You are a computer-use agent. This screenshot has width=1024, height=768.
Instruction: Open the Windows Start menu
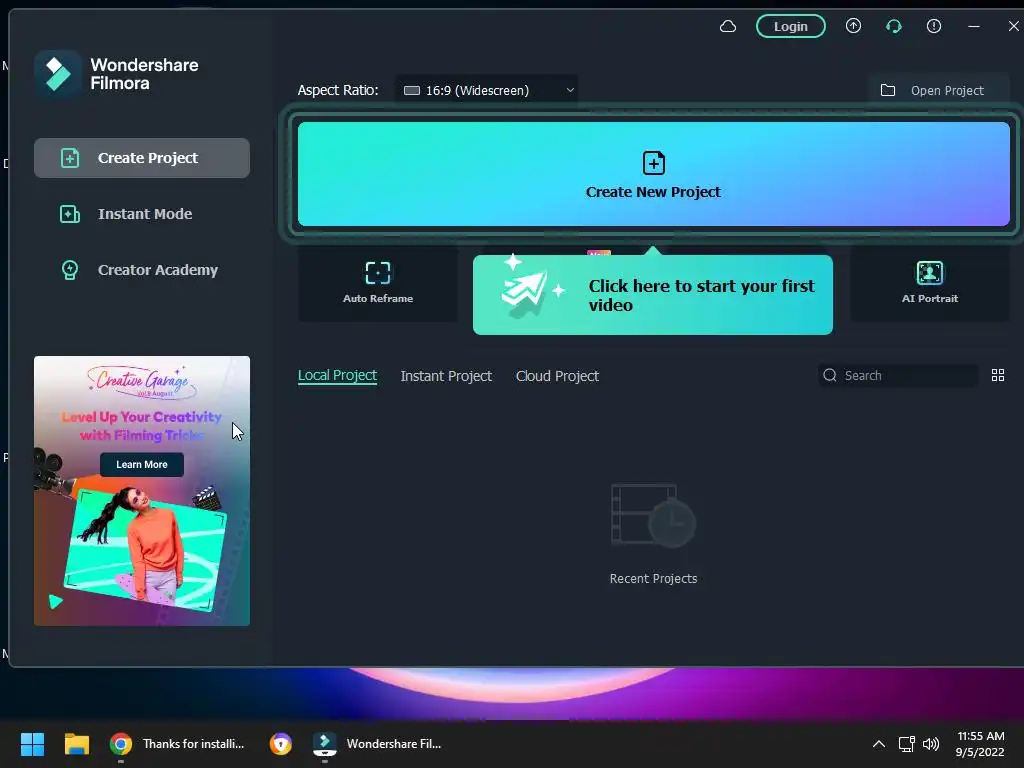[x=32, y=744]
